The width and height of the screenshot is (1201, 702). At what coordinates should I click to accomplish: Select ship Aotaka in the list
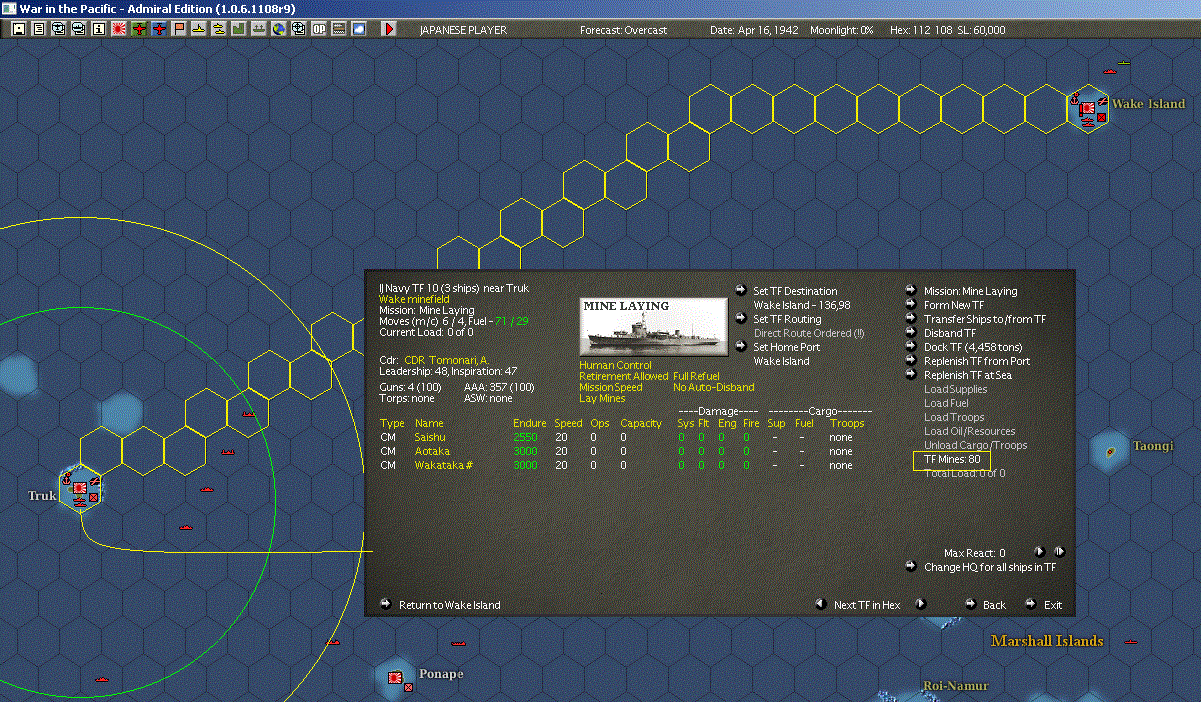coord(432,451)
